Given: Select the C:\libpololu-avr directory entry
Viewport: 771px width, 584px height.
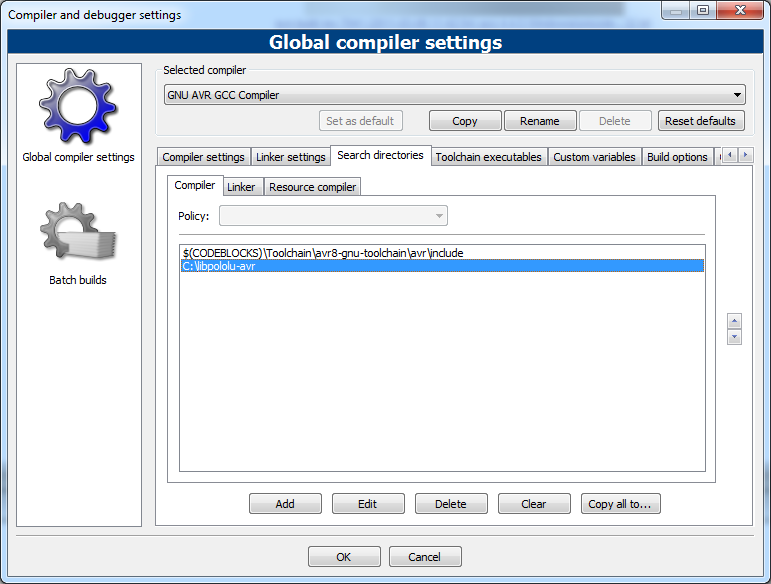Looking at the screenshot, I should tap(218, 266).
